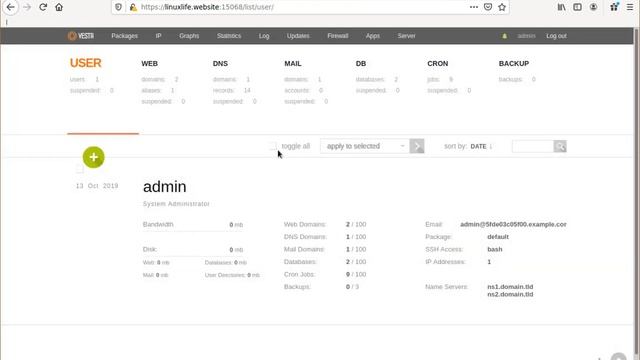Switch to DNS tab

tap(220, 64)
